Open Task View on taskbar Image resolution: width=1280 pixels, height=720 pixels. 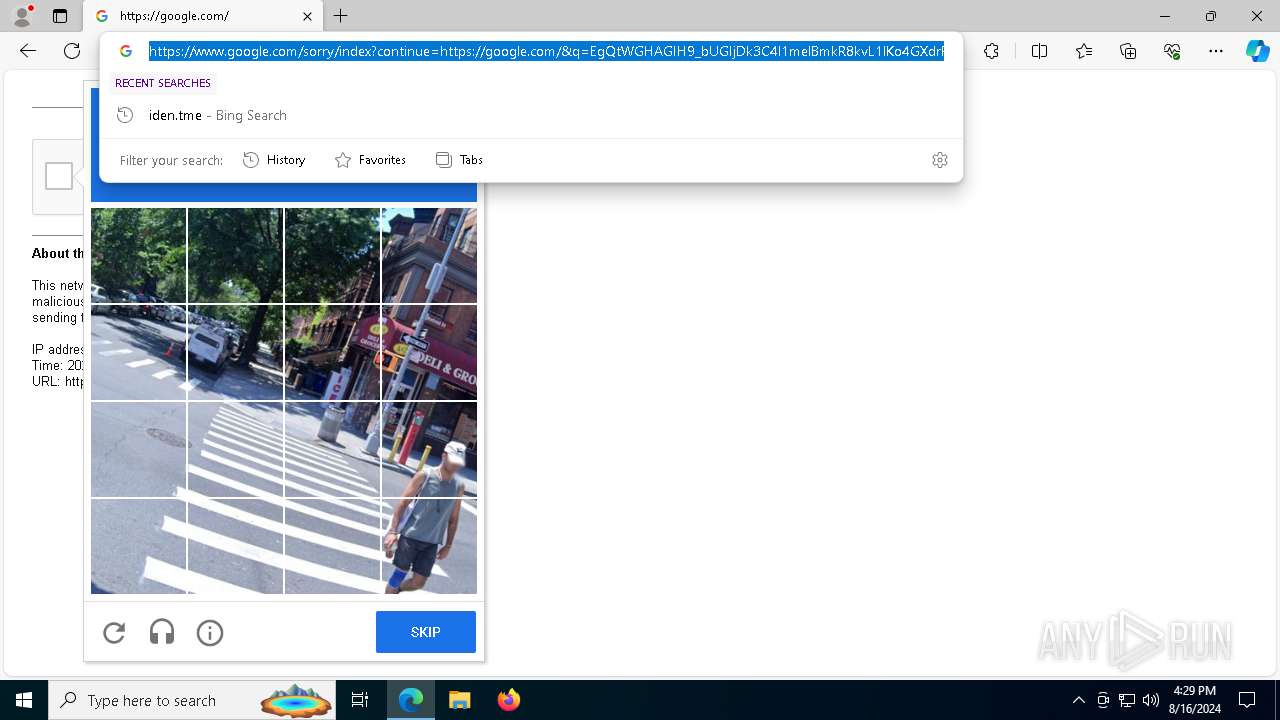[360, 700]
